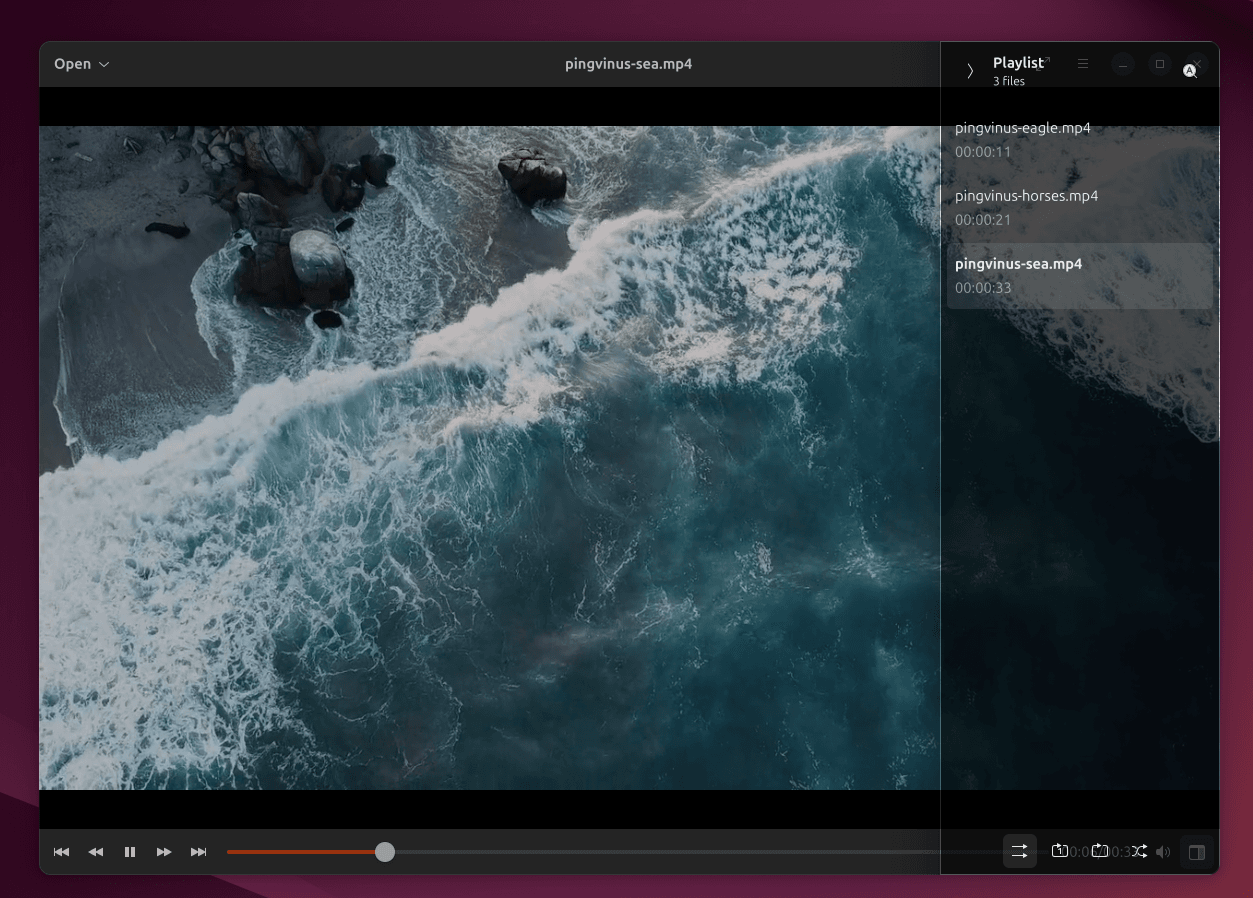Minimize the video player window
Screen dimensions: 1253x898
(1123, 64)
